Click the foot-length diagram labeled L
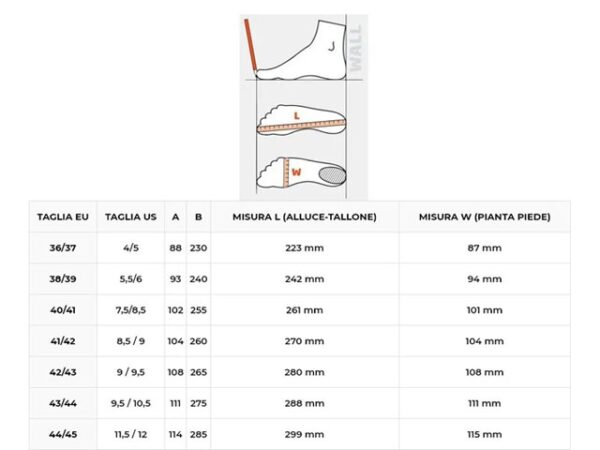This screenshot has width=600, height=450. pyautogui.click(x=300, y=120)
